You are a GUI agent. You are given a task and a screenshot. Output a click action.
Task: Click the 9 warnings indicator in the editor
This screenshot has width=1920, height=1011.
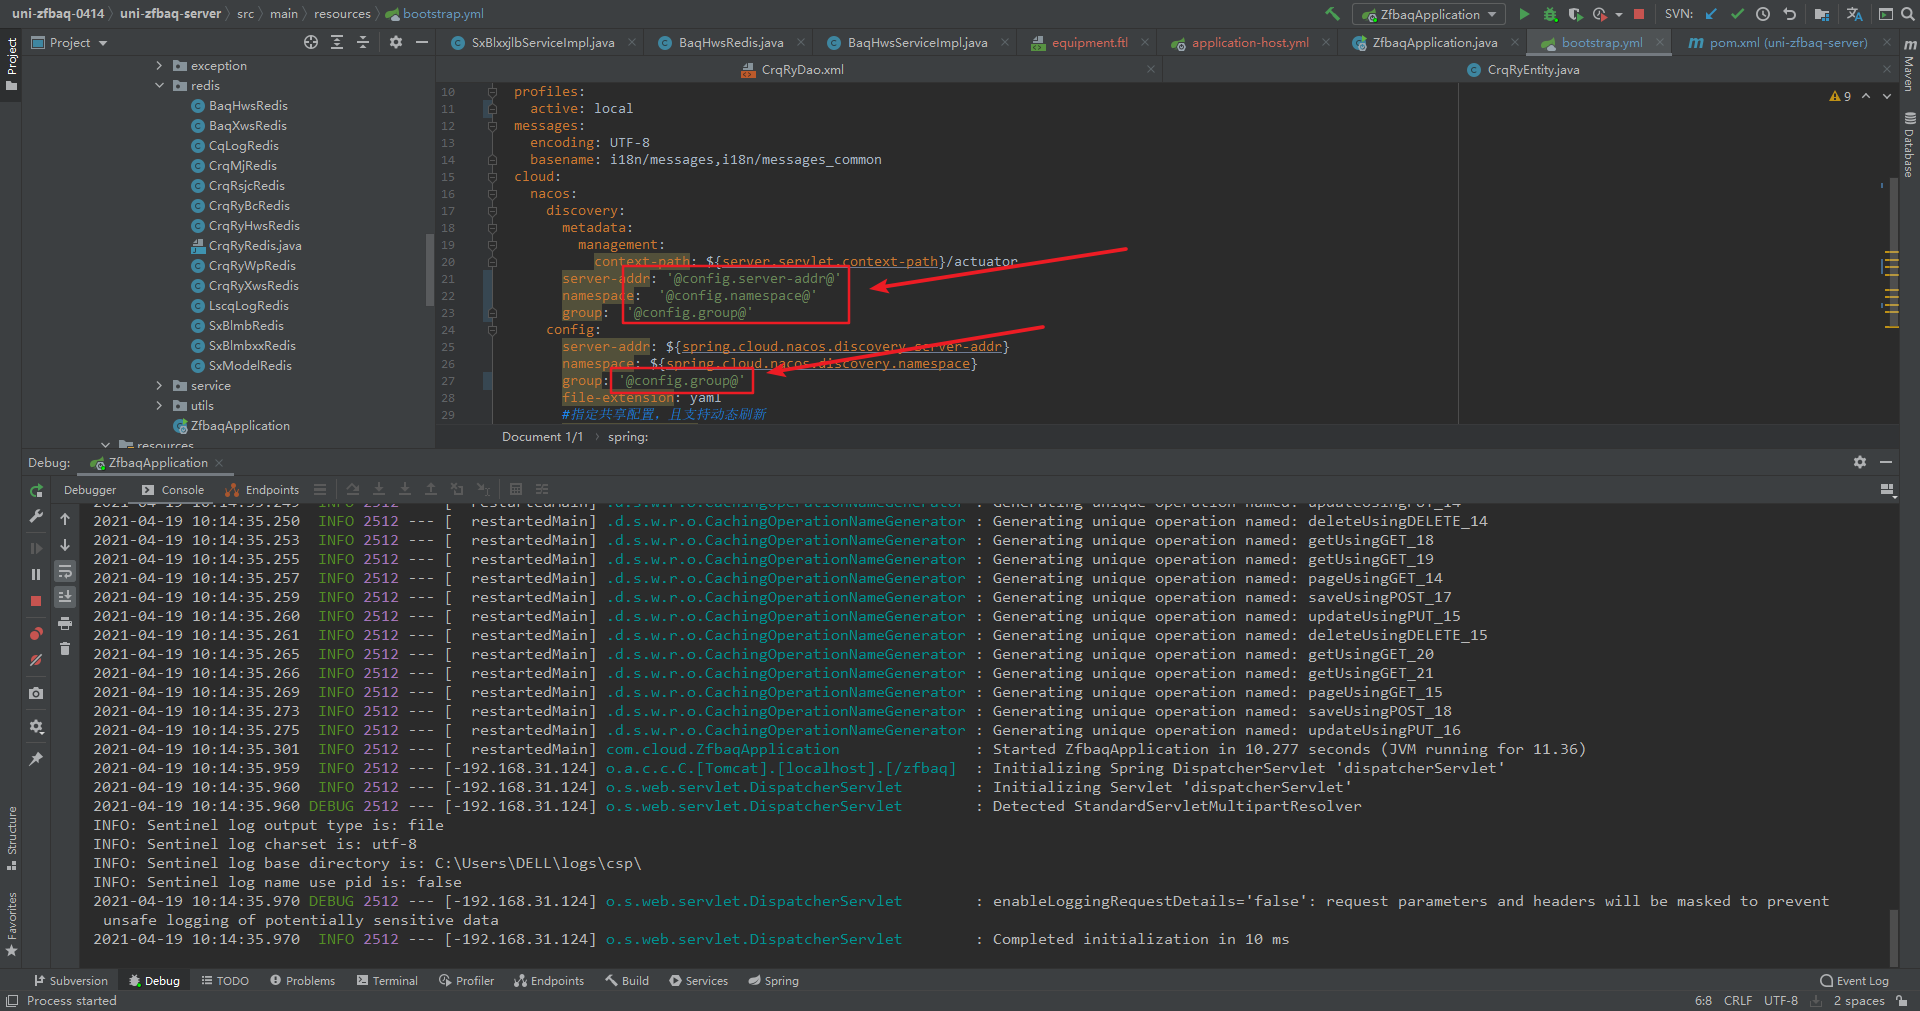coord(1840,96)
